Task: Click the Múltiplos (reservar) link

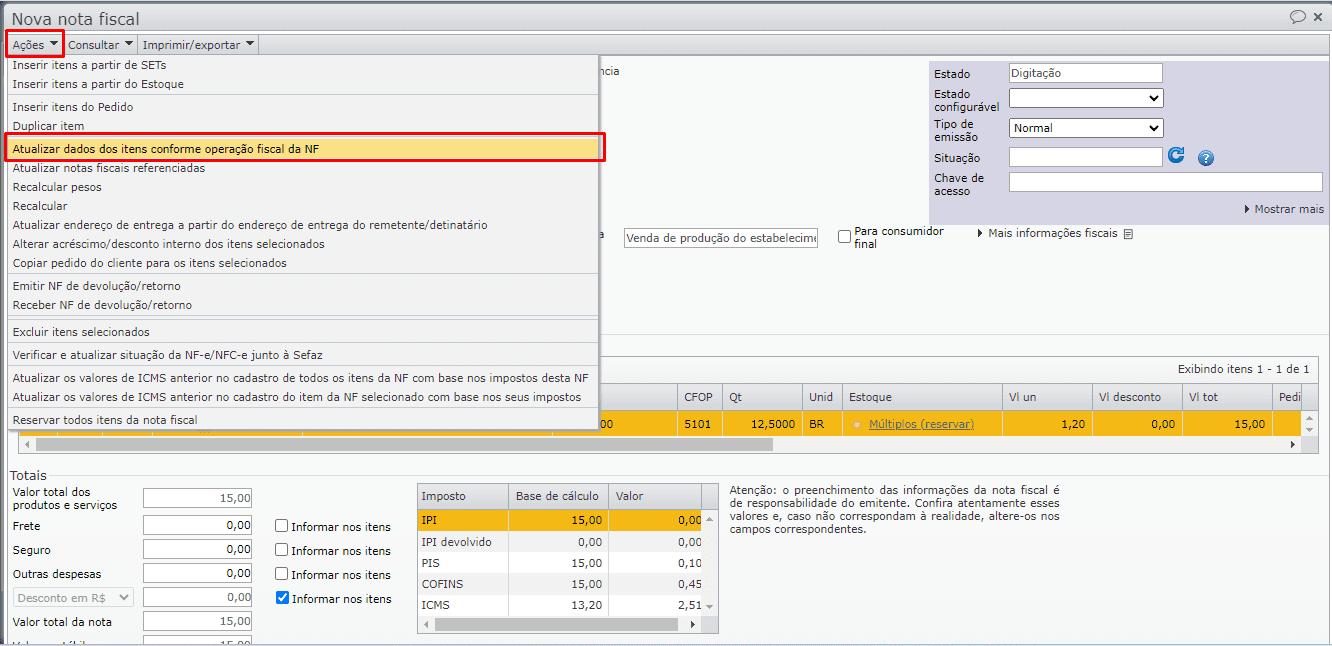Action: click(921, 424)
